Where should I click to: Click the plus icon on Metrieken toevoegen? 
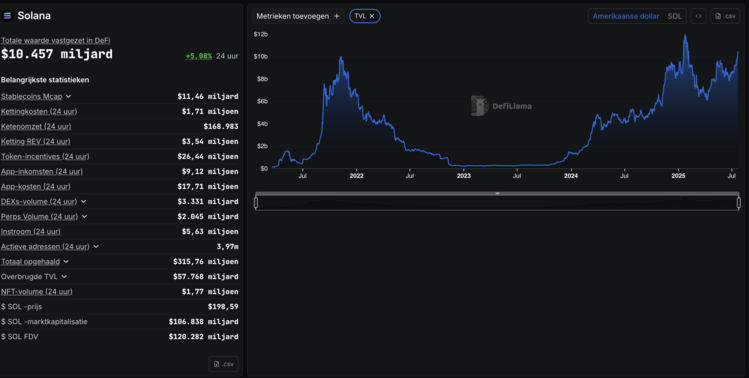tap(336, 16)
